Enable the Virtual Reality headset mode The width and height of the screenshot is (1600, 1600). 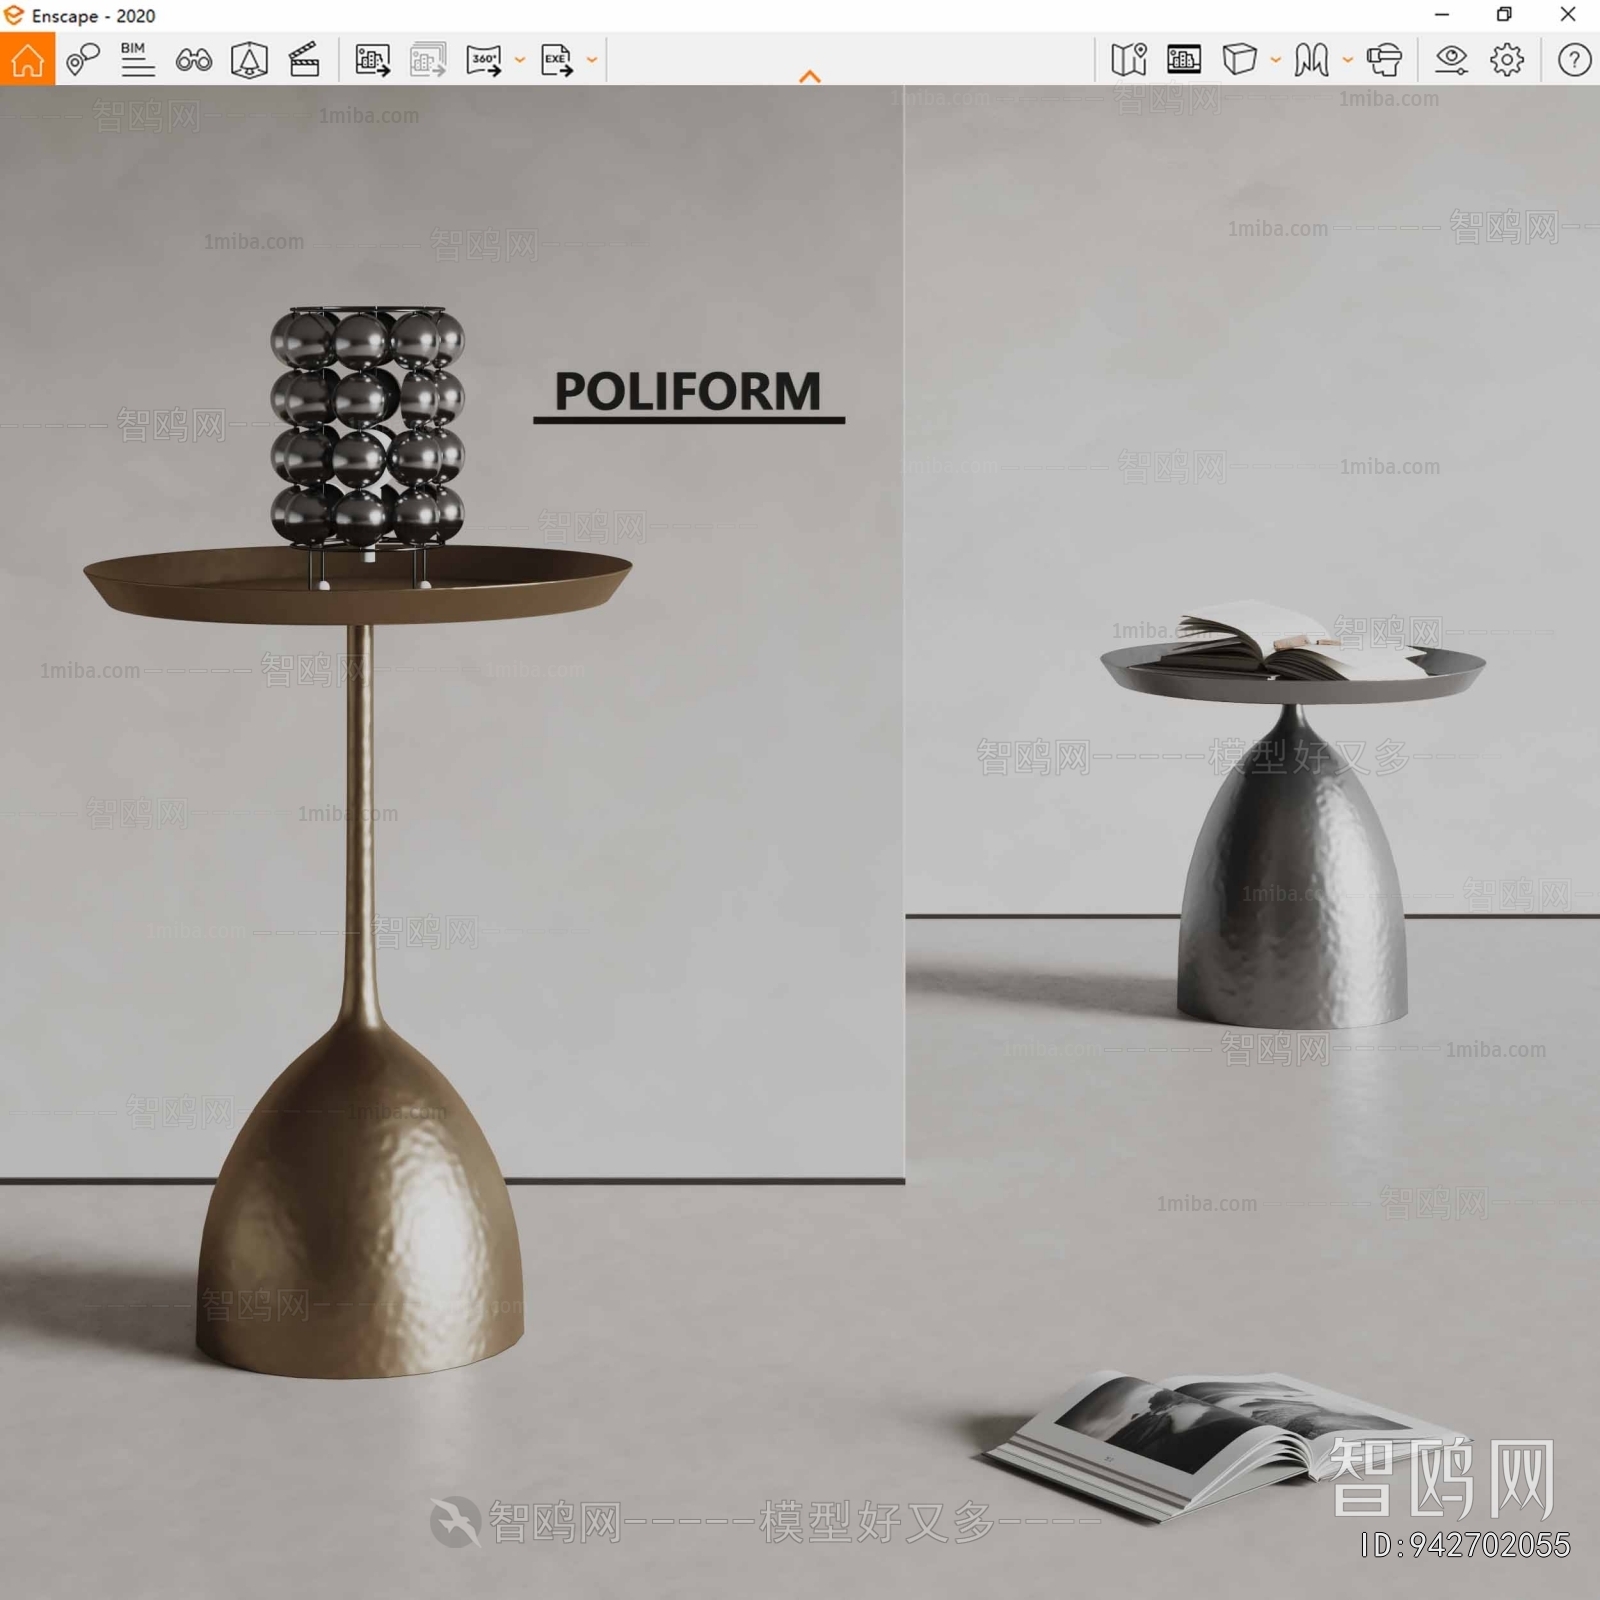(1384, 60)
